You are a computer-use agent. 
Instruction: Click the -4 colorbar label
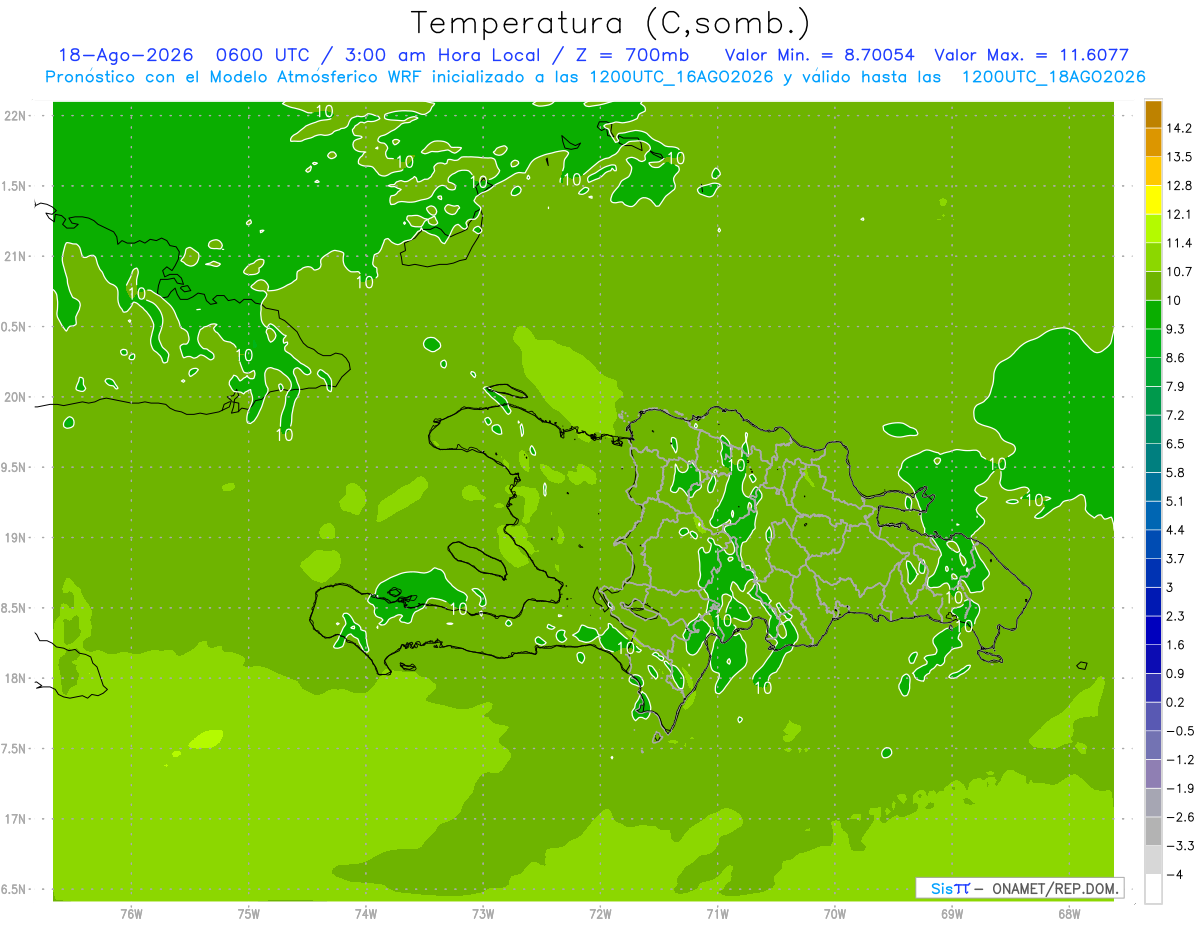1174,874
